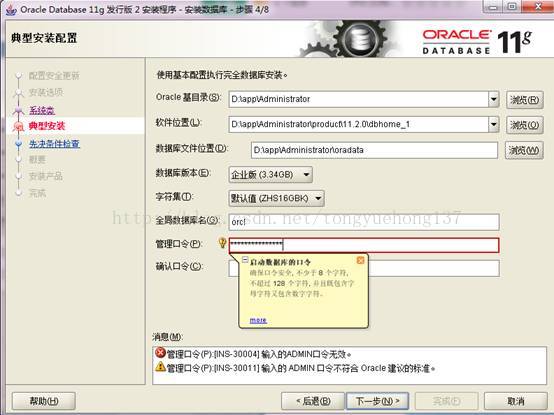Click 安装选项 step in sidebar

tap(46, 93)
